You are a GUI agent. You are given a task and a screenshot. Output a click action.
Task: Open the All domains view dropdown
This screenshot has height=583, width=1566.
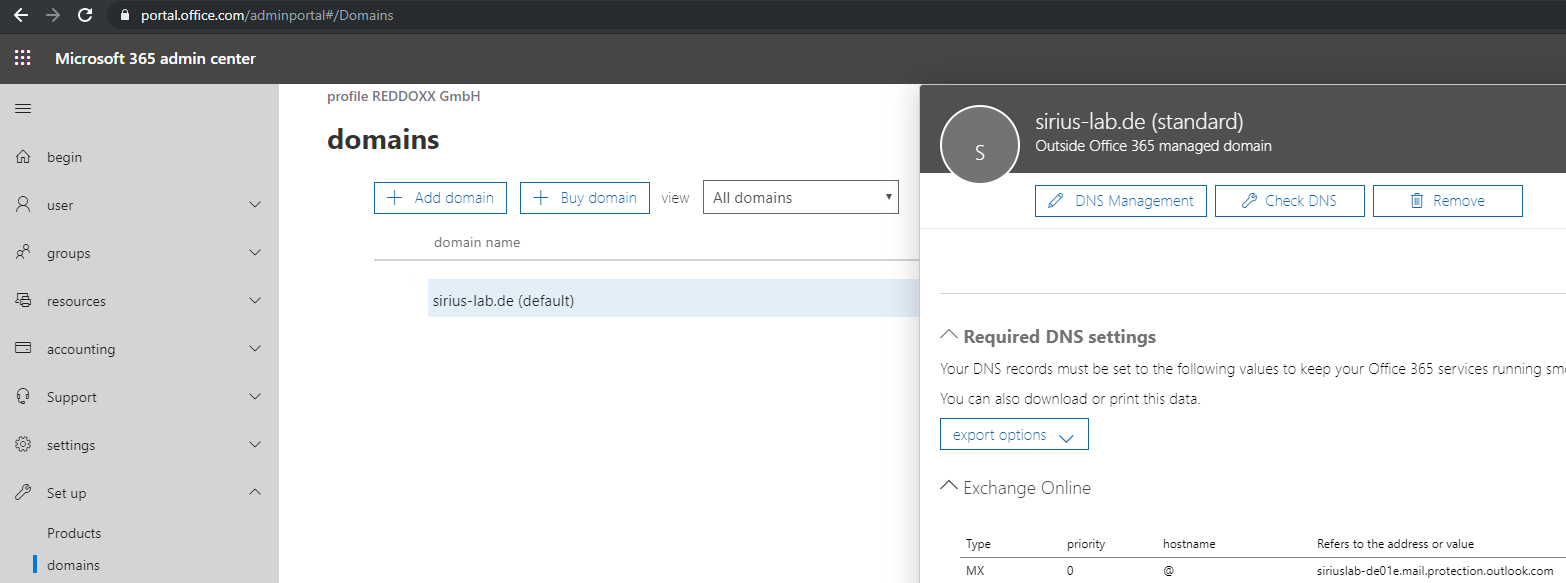tap(800, 197)
